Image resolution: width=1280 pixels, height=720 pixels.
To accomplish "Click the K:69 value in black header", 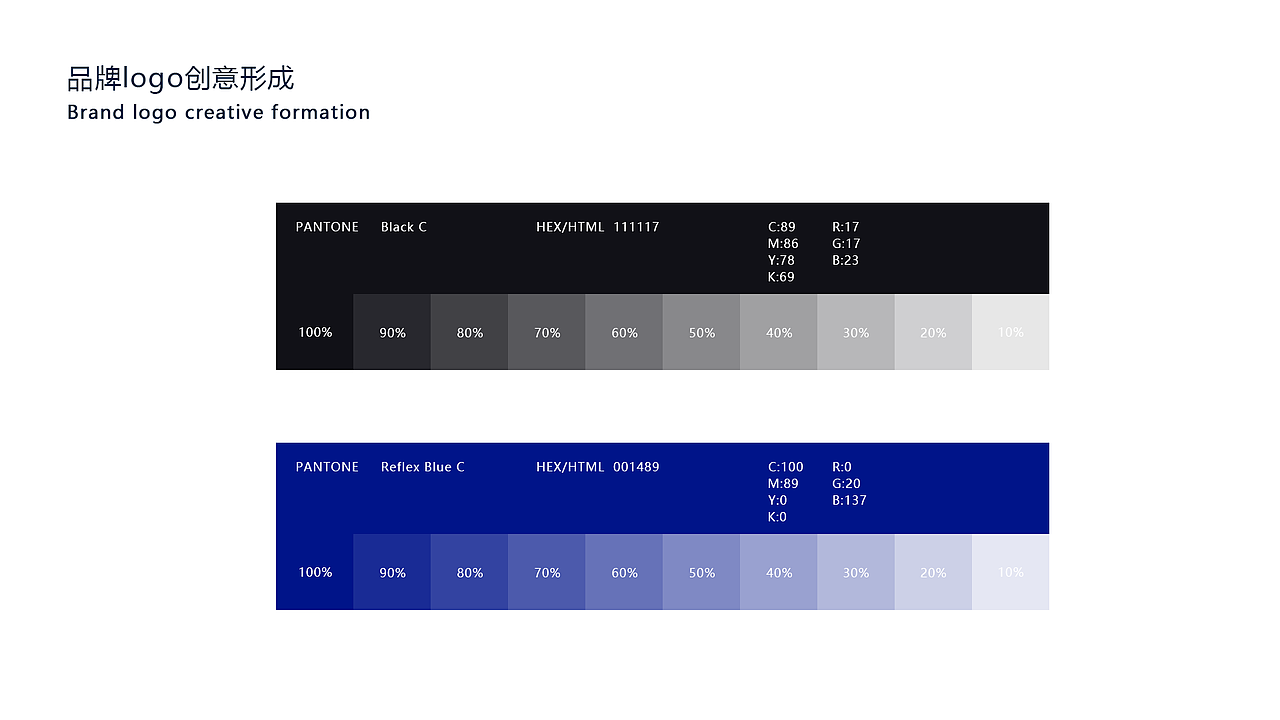I will click(x=781, y=277).
